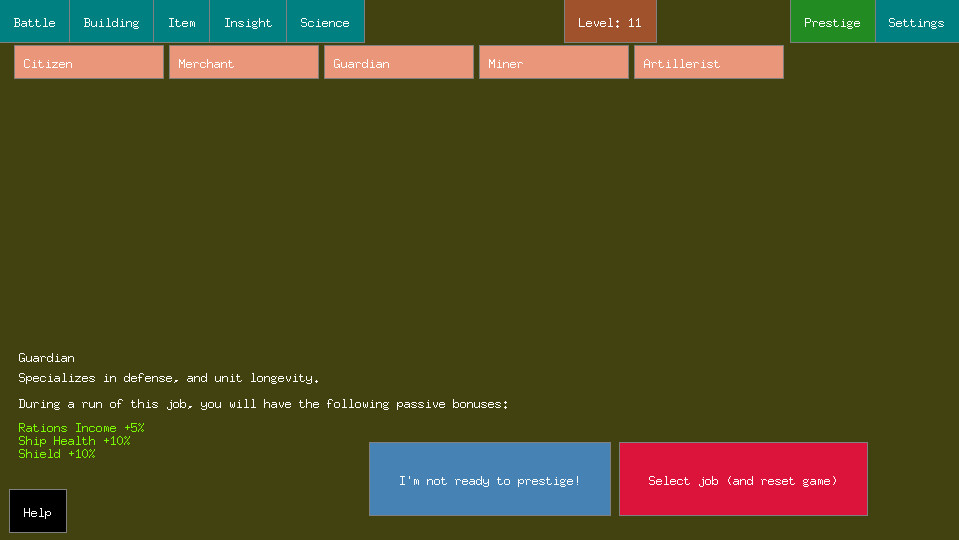Click the Shield +10% bonus line
Image resolution: width=959 pixels, height=540 pixels.
[57, 454]
